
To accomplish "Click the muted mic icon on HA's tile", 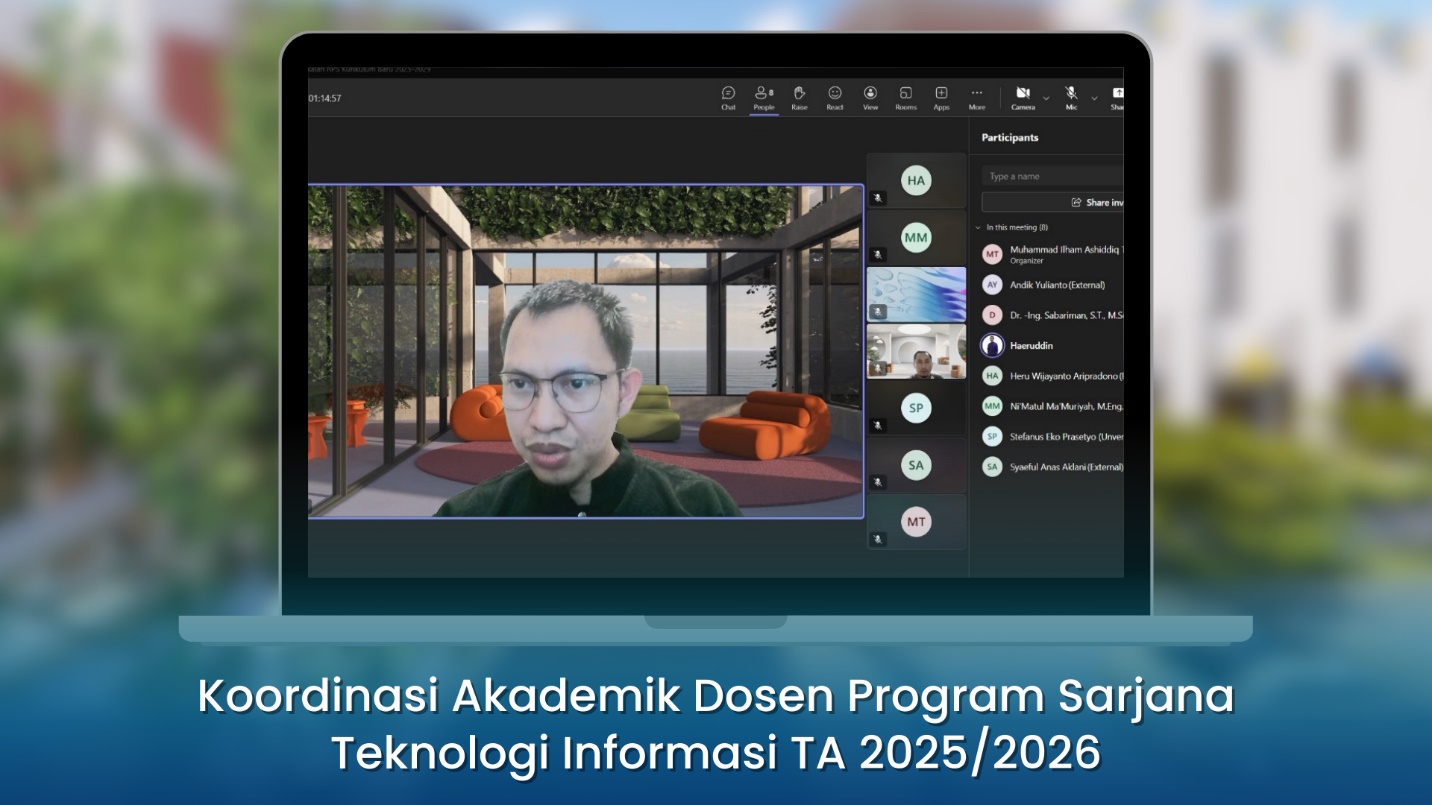I will pos(878,198).
